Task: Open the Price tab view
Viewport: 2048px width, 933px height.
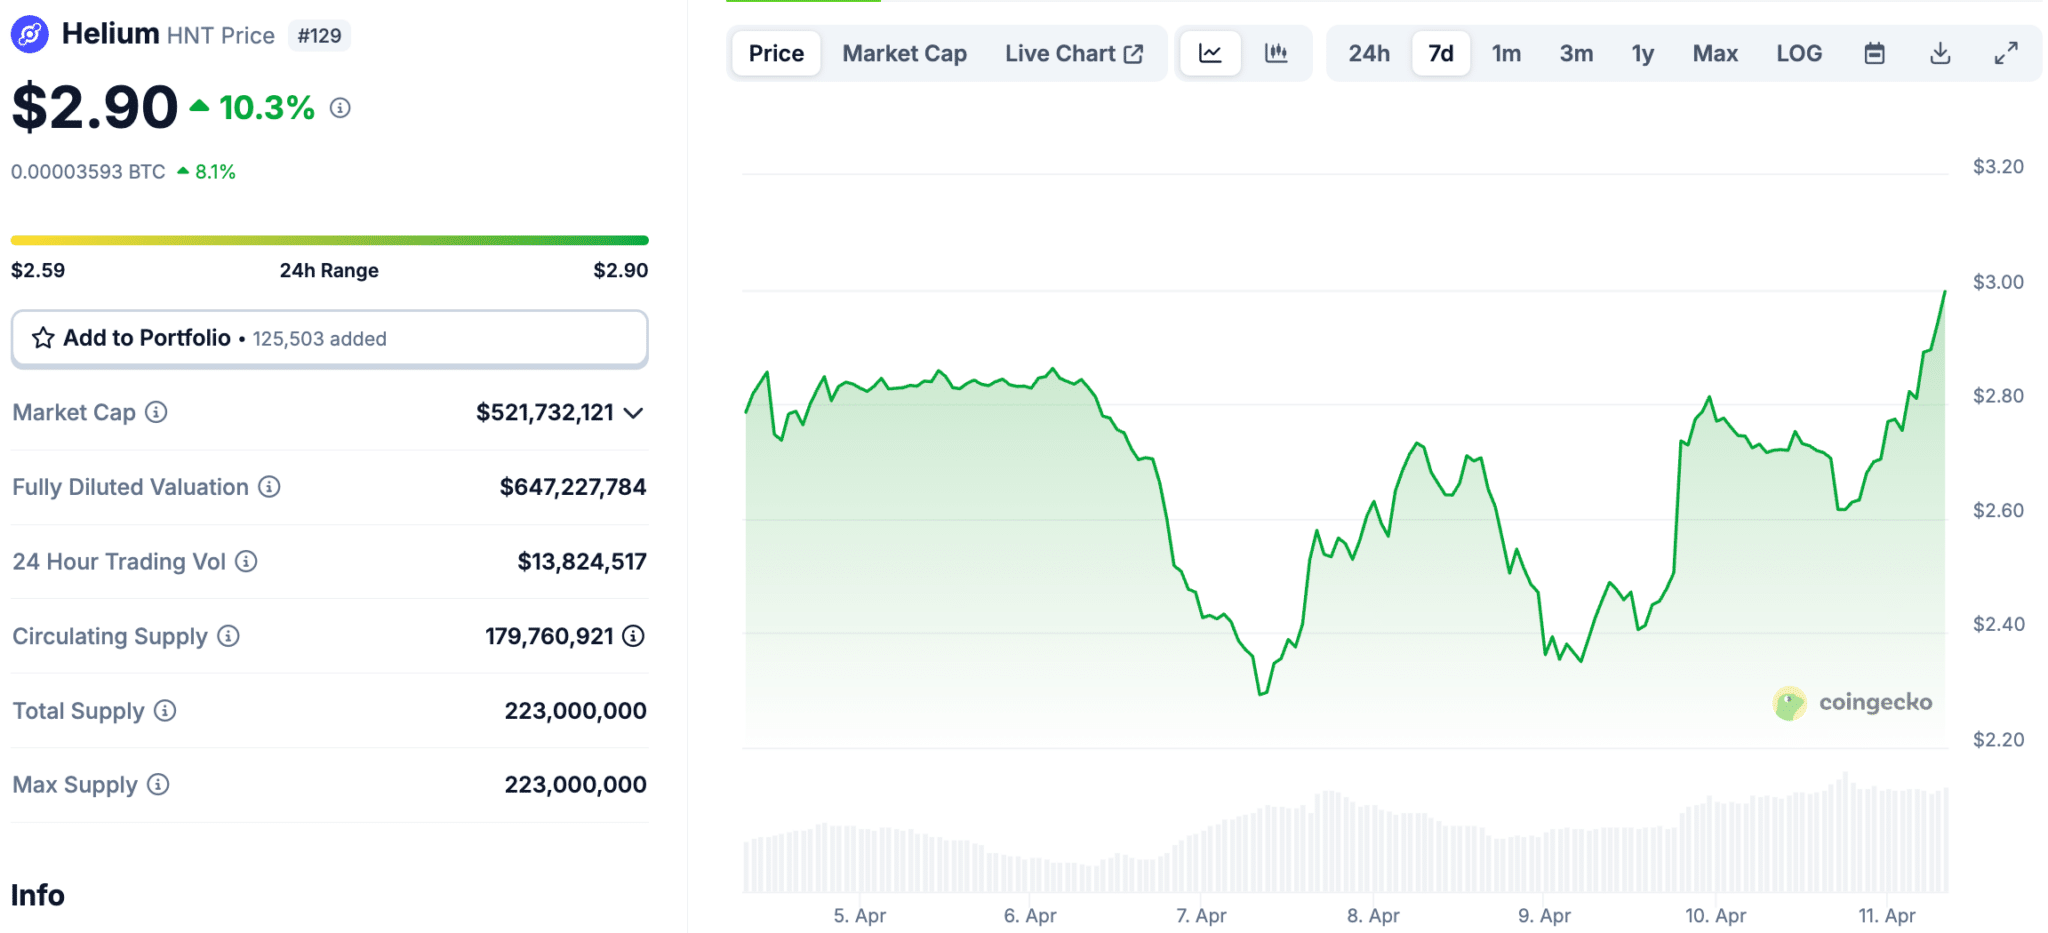Action: [775, 53]
